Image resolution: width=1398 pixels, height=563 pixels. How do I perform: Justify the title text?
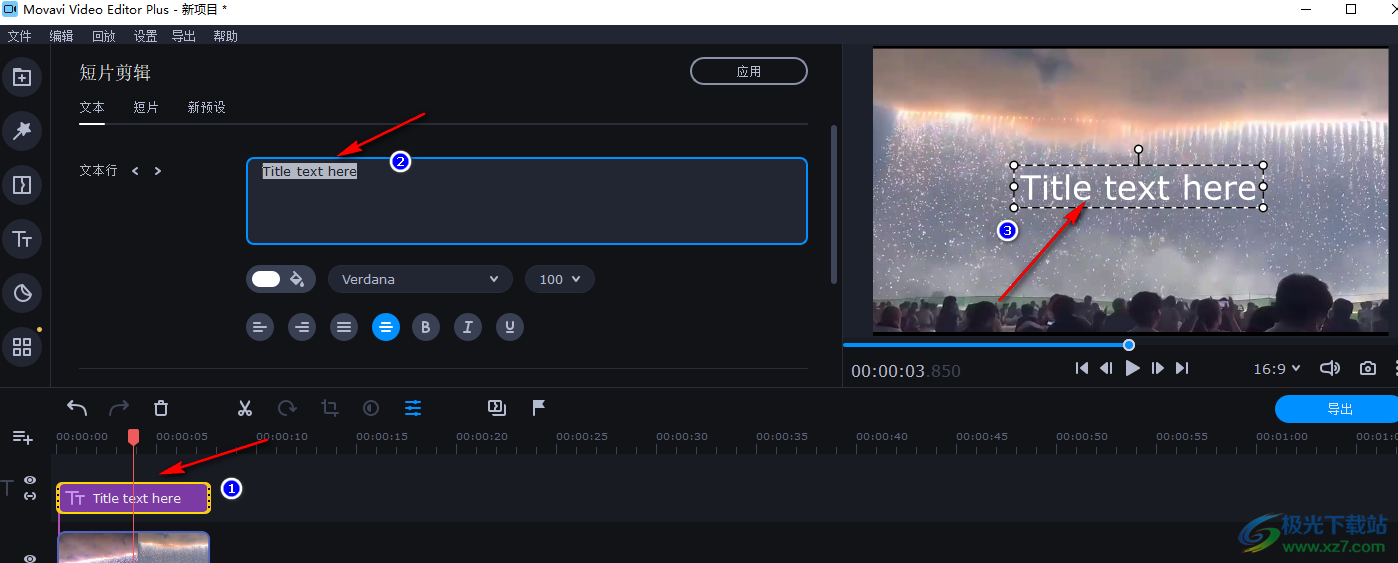344,327
